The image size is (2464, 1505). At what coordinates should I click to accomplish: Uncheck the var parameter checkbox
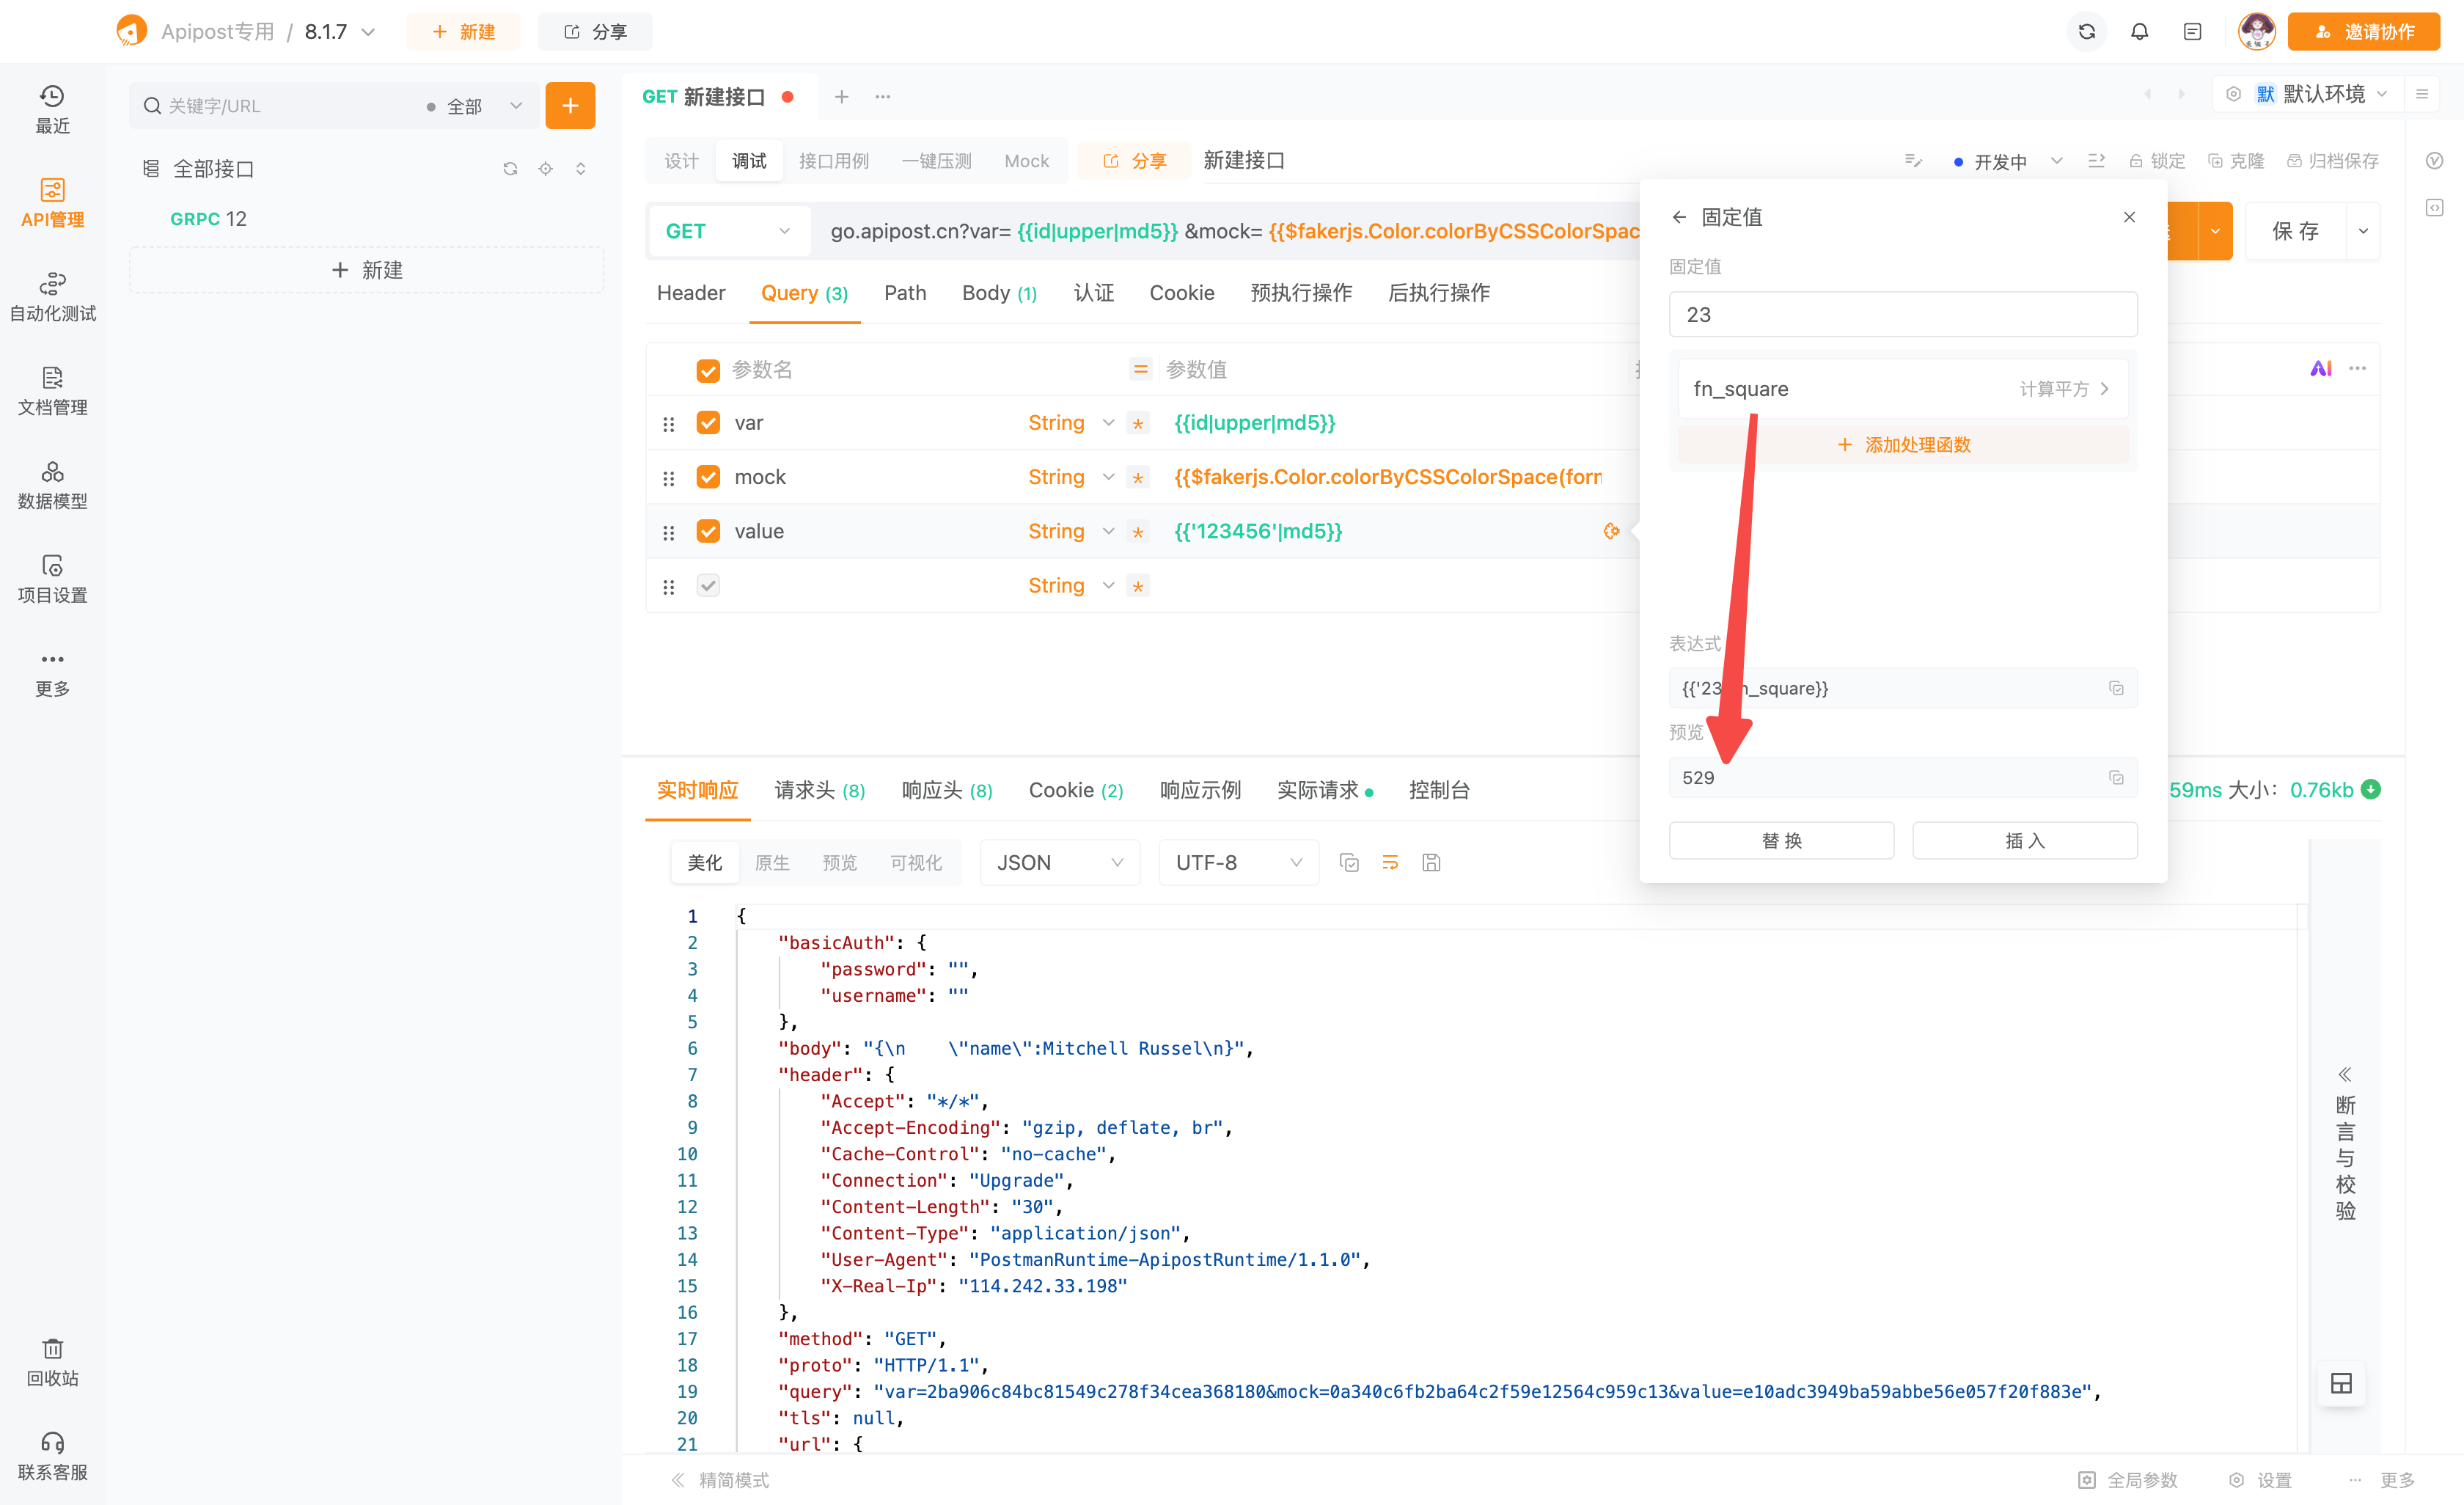coord(708,423)
